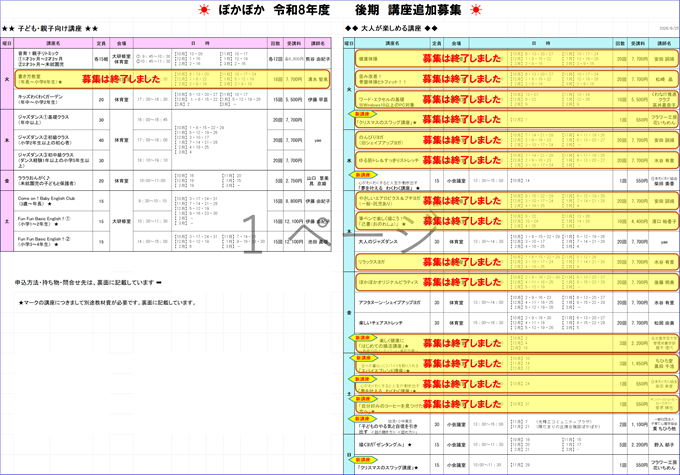Click the 'Fun Fun Basic English!①' cell
Image resolution: width=680 pixels, height=475 pixels.
click(x=53, y=221)
